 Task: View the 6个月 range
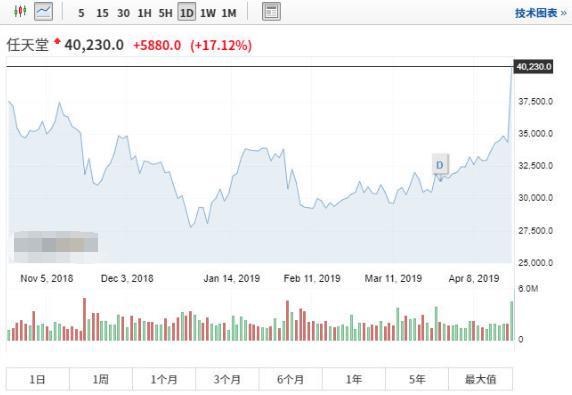point(290,379)
